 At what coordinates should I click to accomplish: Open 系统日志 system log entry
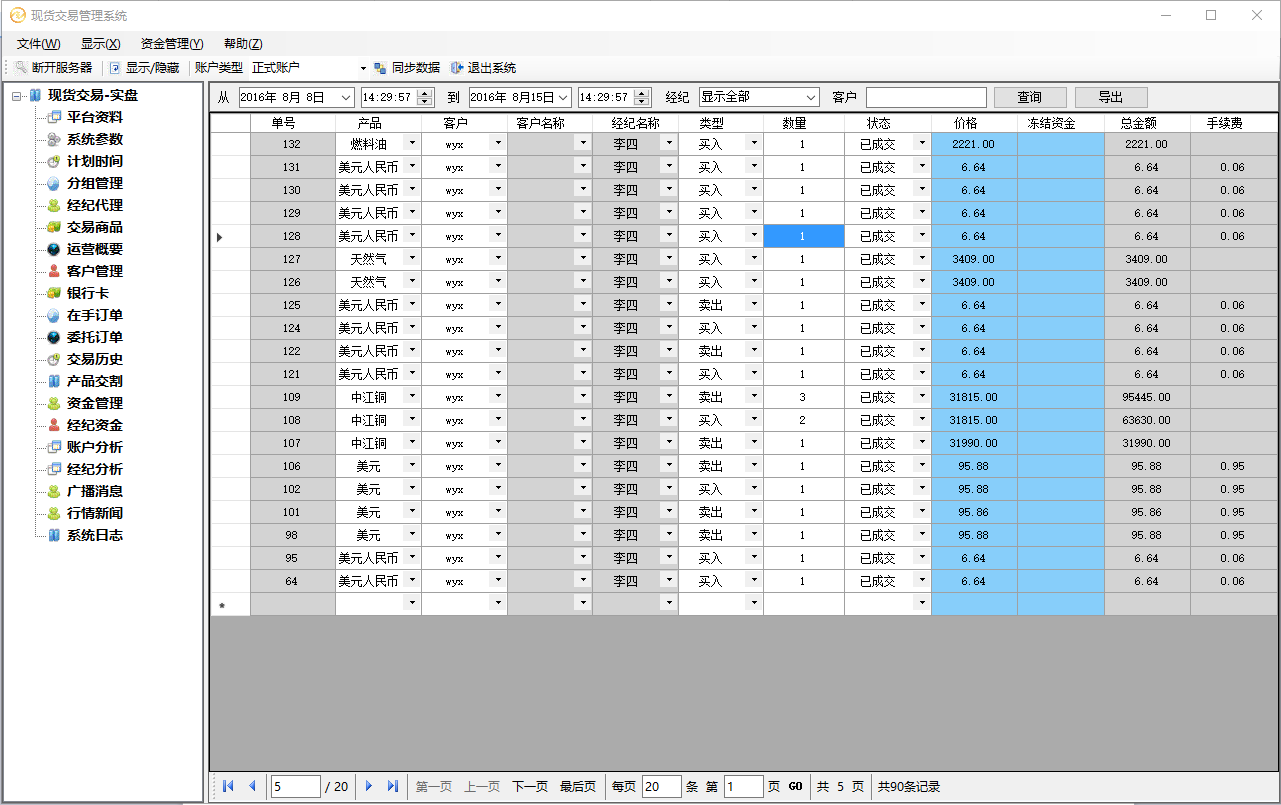point(95,535)
